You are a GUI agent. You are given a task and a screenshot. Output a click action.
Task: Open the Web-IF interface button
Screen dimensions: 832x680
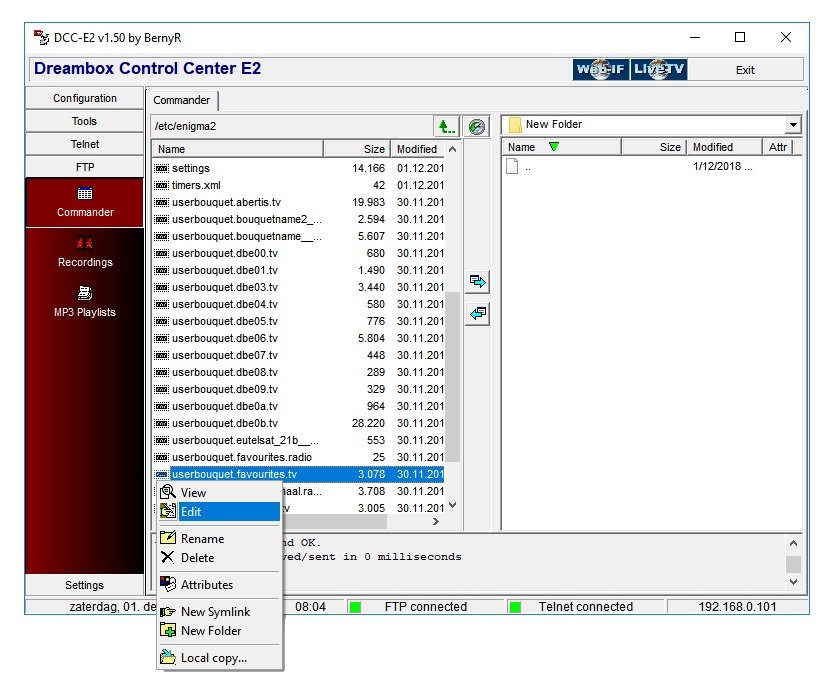tap(600, 69)
